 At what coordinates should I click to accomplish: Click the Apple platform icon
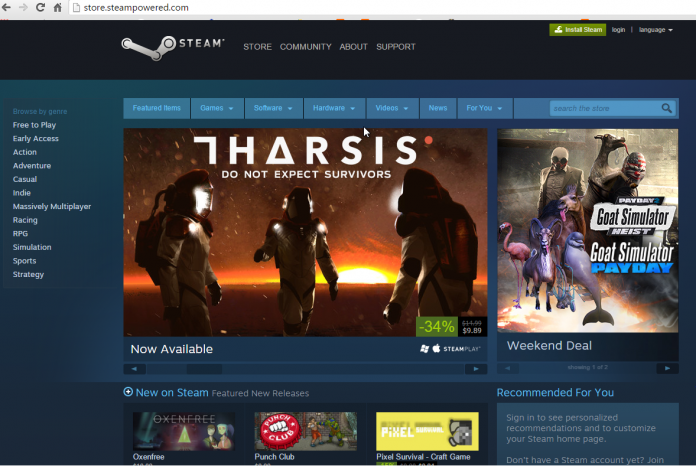[x=436, y=349]
